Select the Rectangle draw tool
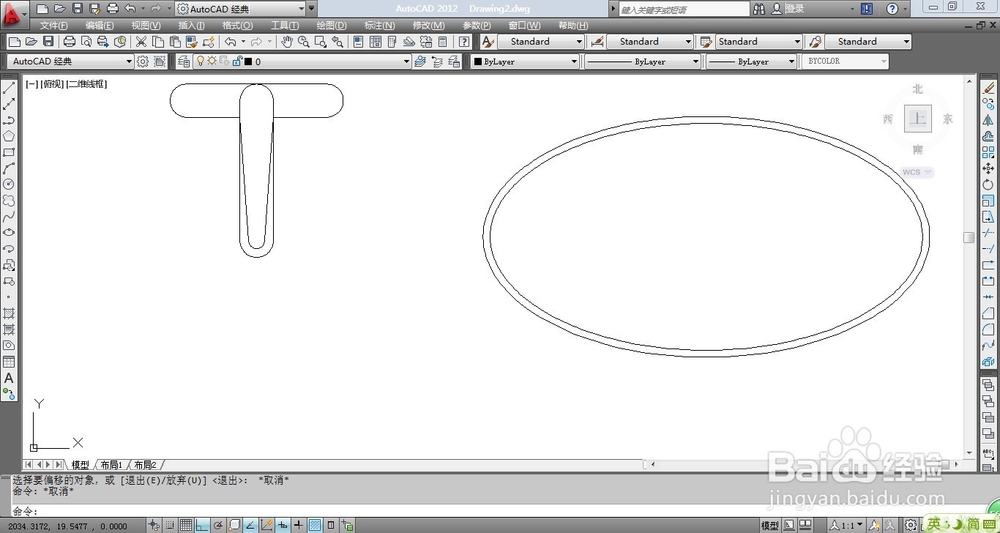This screenshot has width=1000, height=533. [9, 152]
